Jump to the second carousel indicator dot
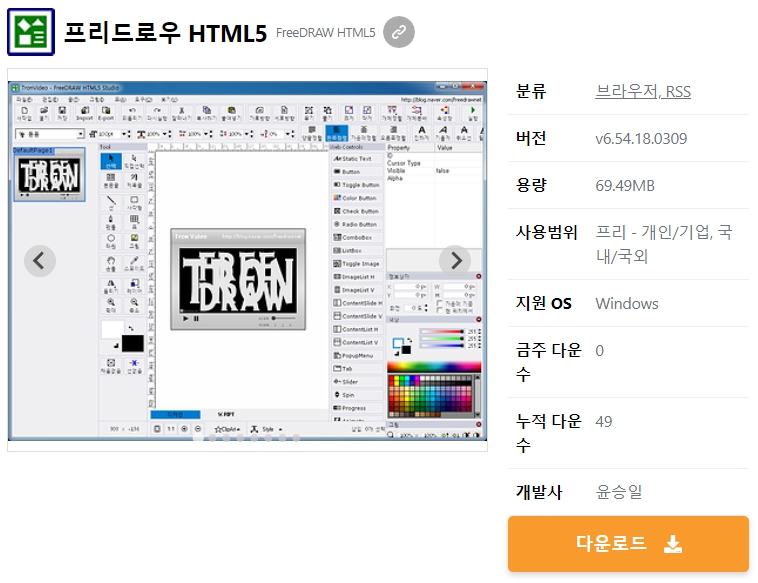This screenshot has height=583, width=758. tap(212, 437)
